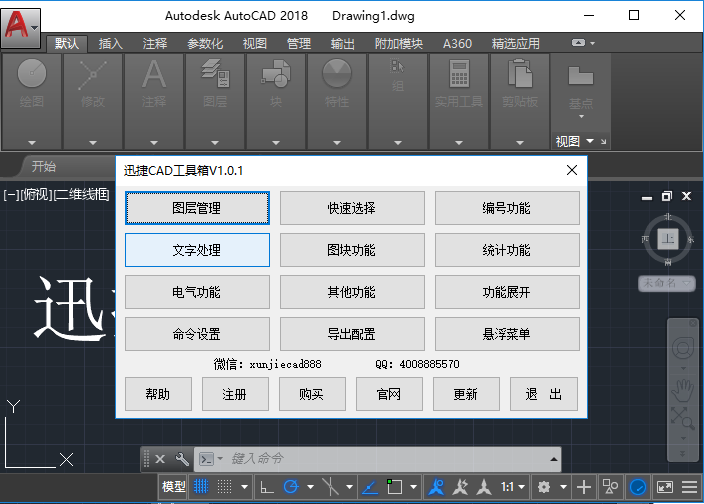Switch to the 管理 ribbon tab
704x504 pixels.
[299, 44]
